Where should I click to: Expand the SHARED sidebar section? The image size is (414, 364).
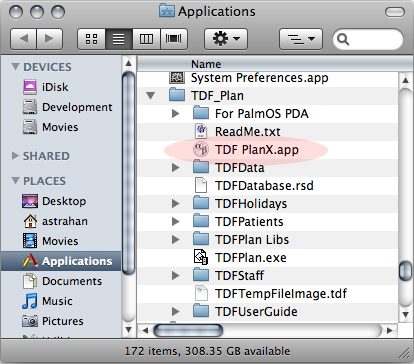click(15, 156)
